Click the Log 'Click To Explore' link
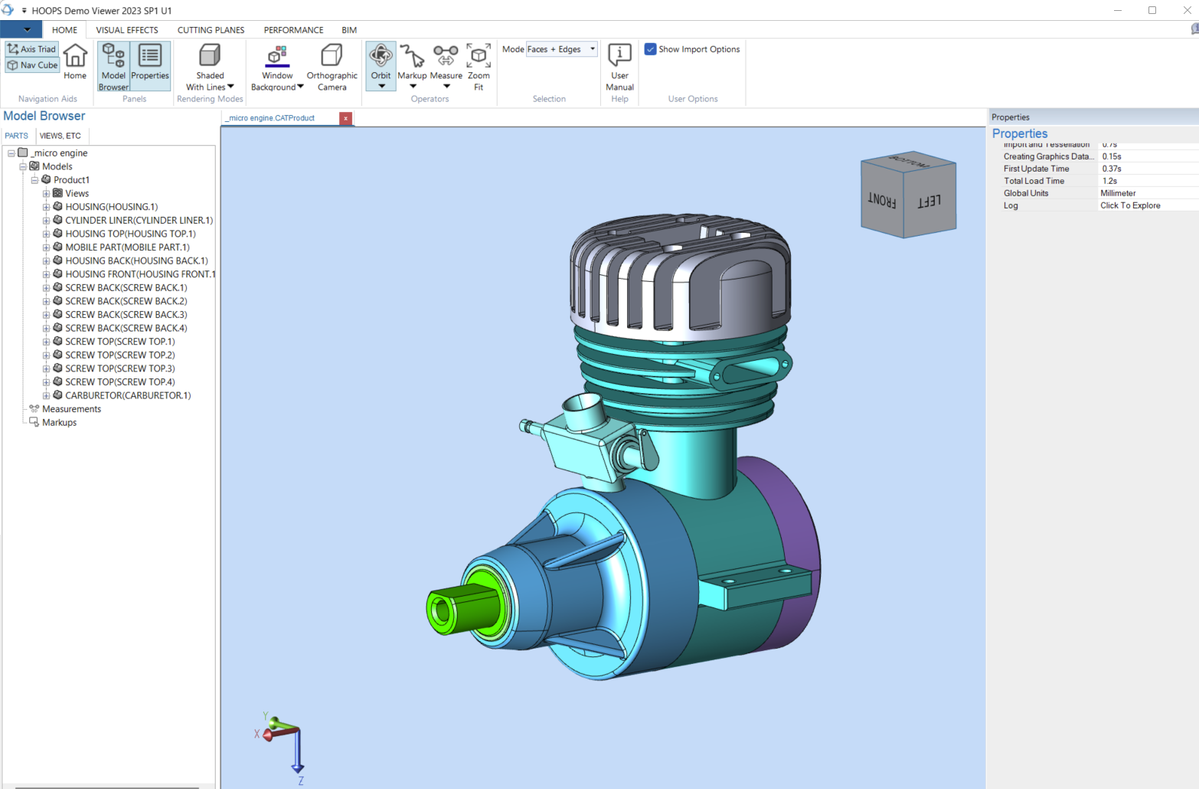Image resolution: width=1199 pixels, height=789 pixels. [1130, 206]
